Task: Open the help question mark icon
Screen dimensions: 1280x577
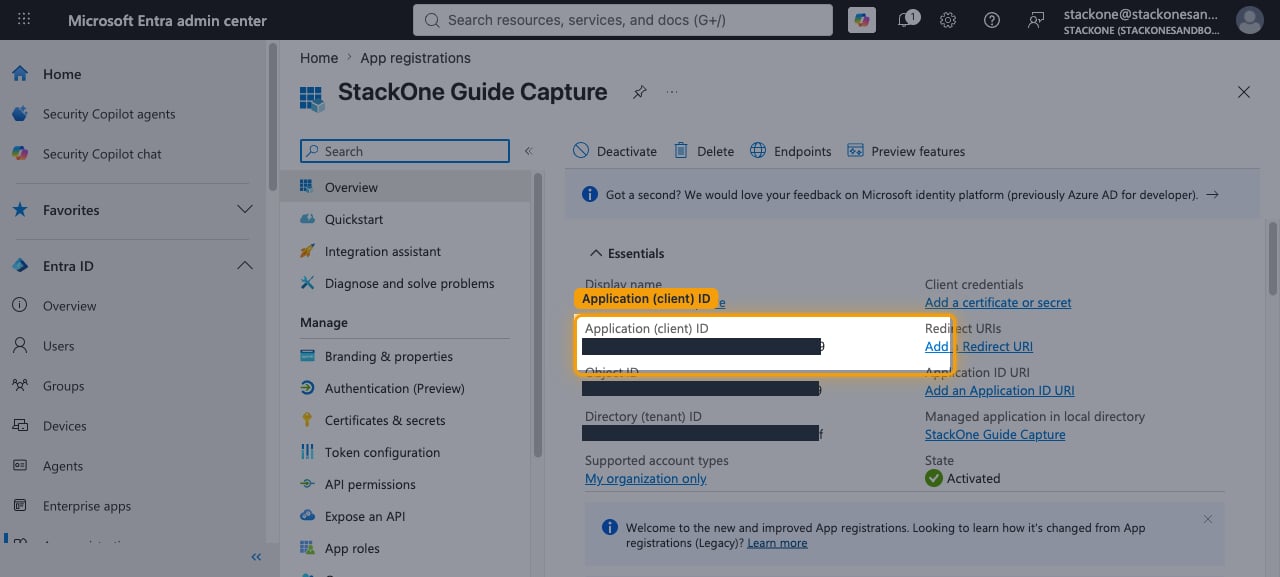Action: [992, 20]
